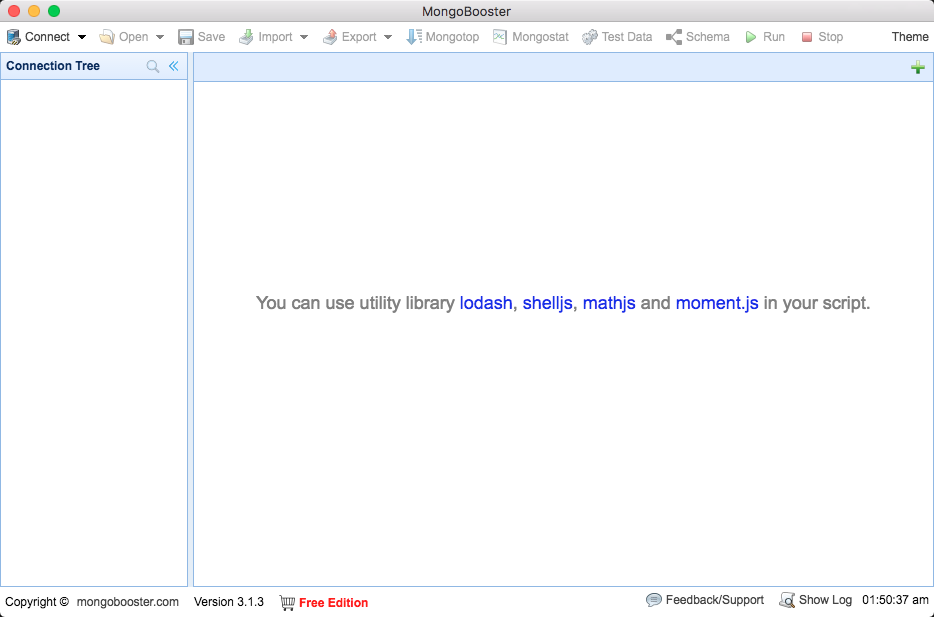The width and height of the screenshot is (934, 617).
Task: Click the yellow minimize window button
Action: [34, 11]
